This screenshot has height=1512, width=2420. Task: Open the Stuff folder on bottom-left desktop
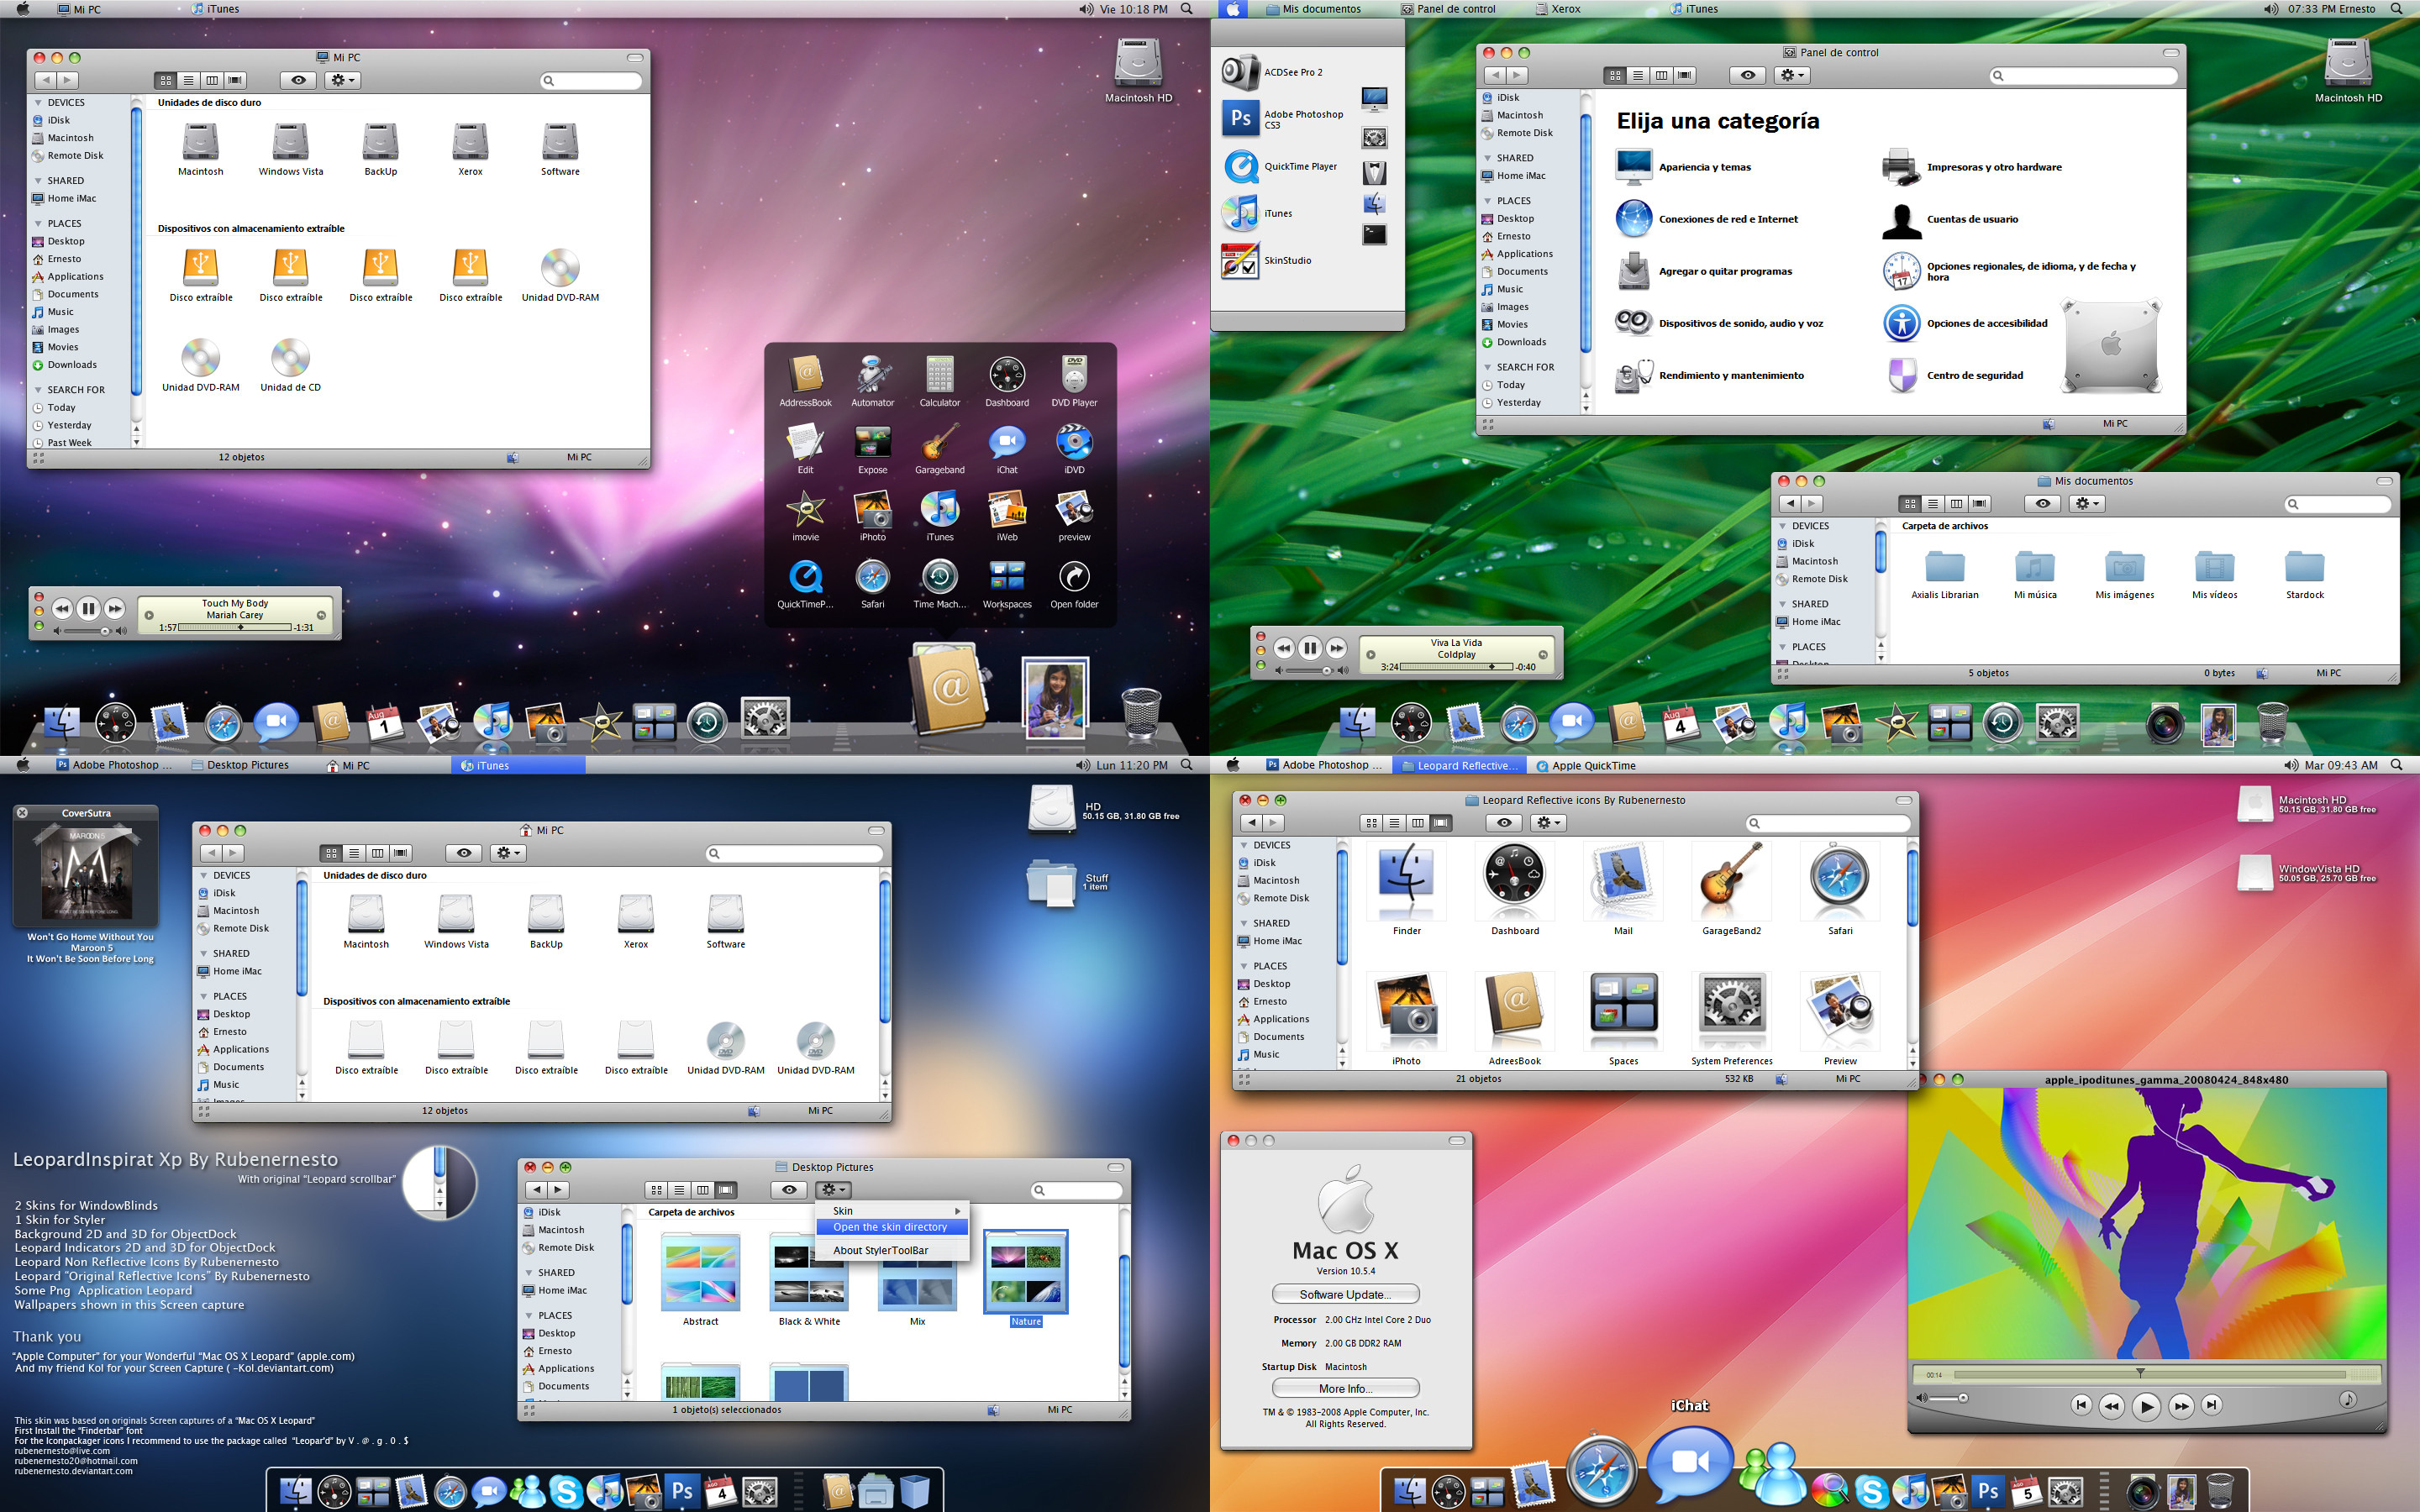(x=1052, y=882)
